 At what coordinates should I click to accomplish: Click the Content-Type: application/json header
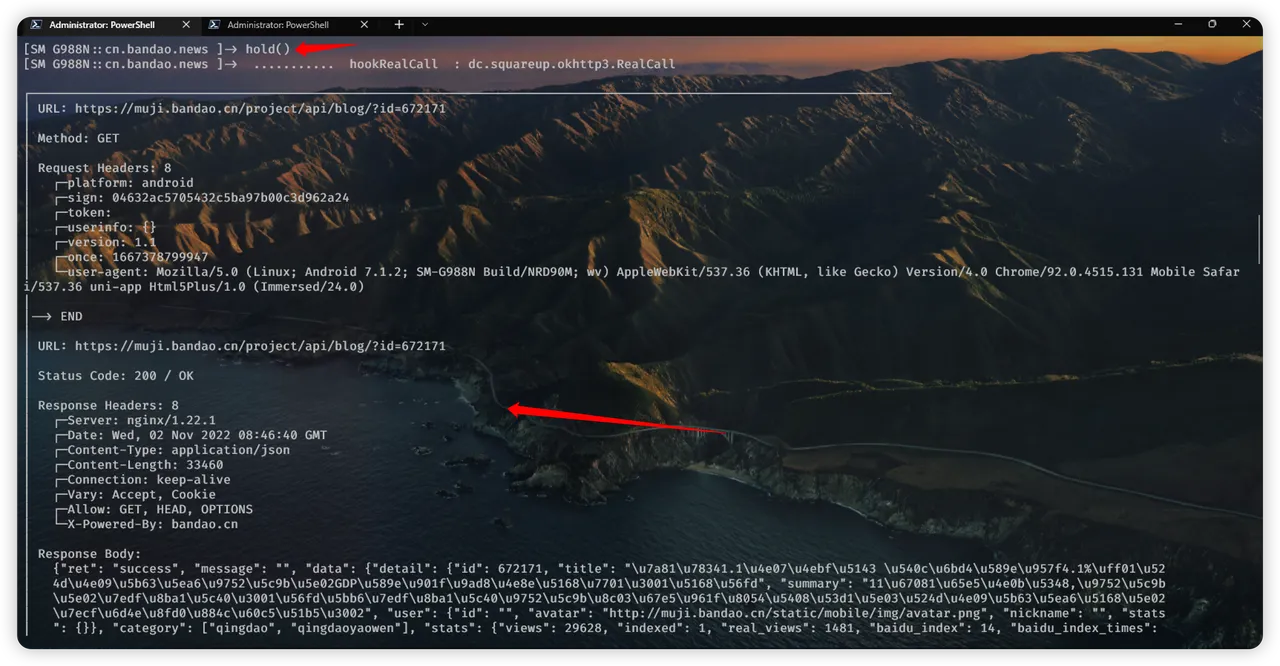[x=178, y=450]
